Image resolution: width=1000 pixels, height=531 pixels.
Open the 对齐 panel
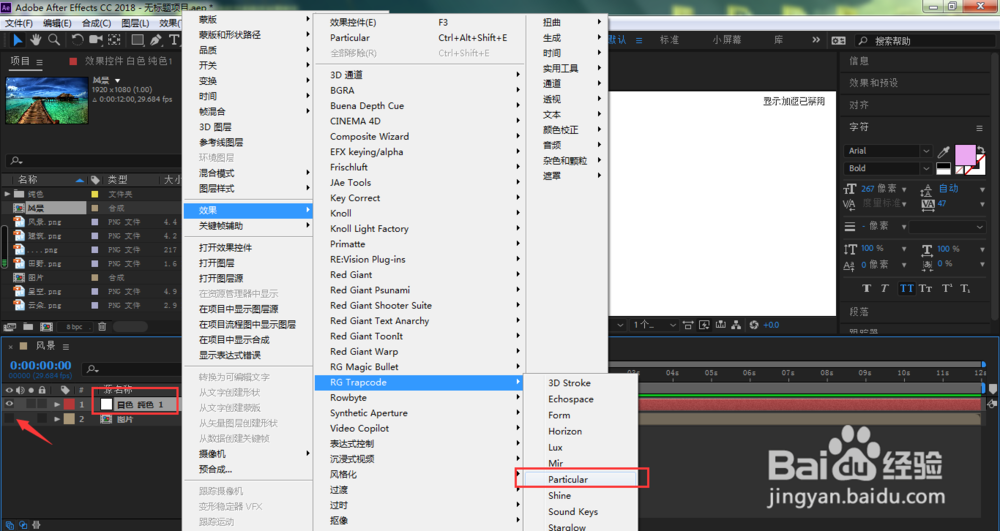pyautogui.click(x=858, y=105)
